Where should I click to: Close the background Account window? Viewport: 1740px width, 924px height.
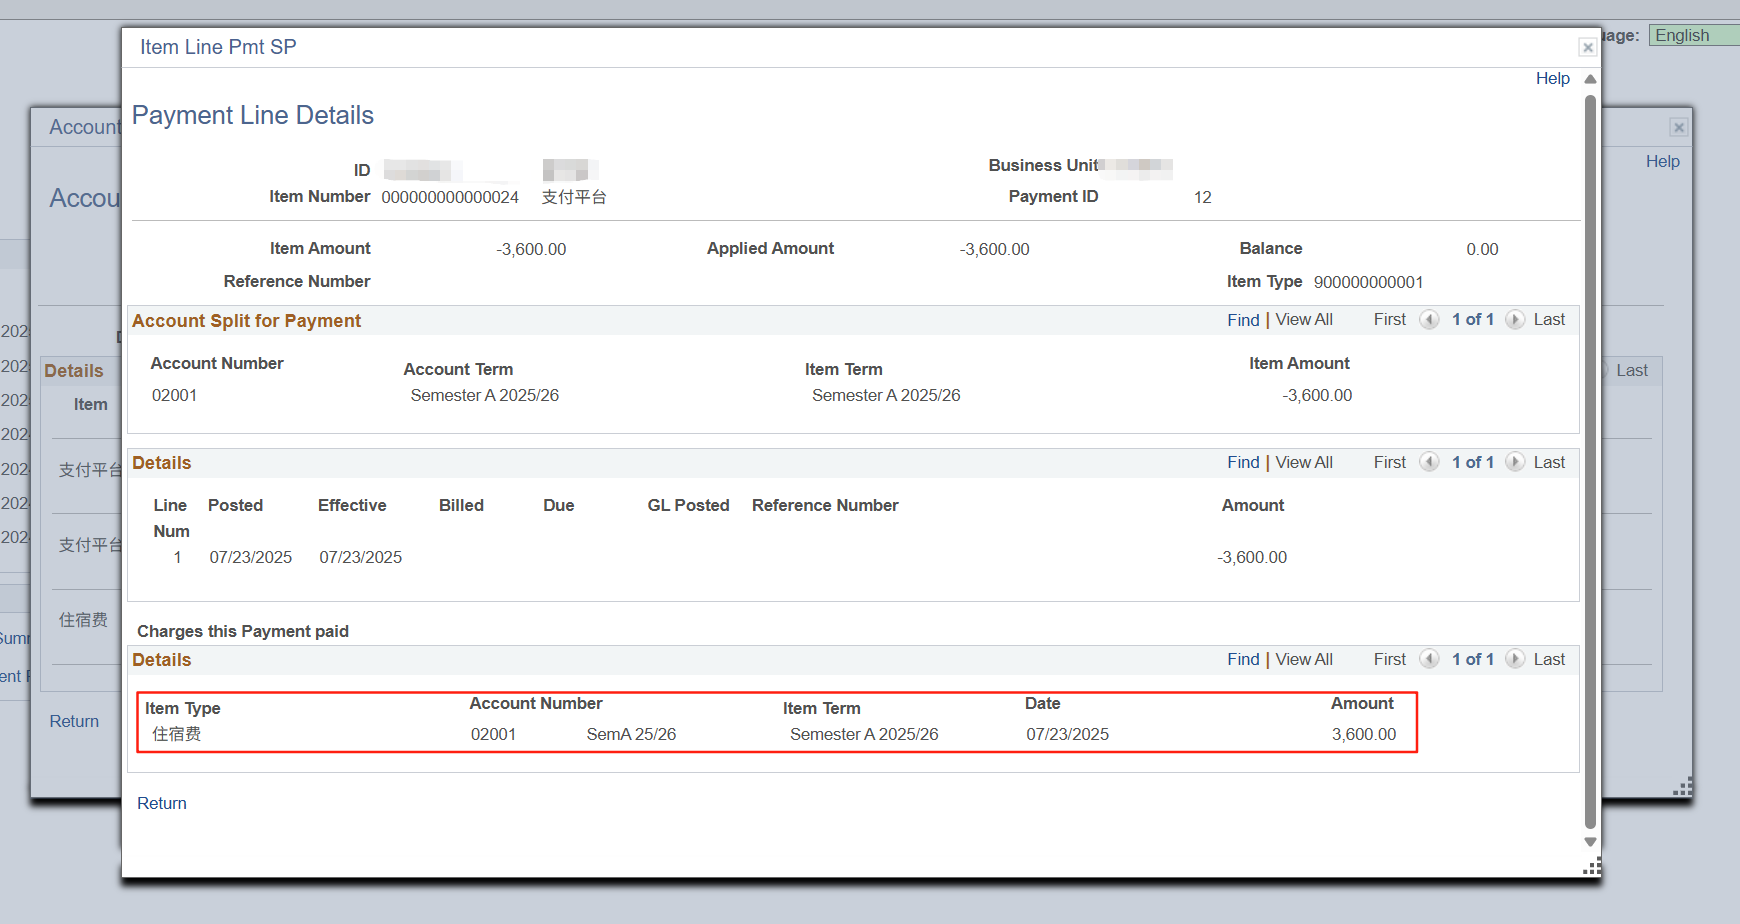click(1679, 127)
